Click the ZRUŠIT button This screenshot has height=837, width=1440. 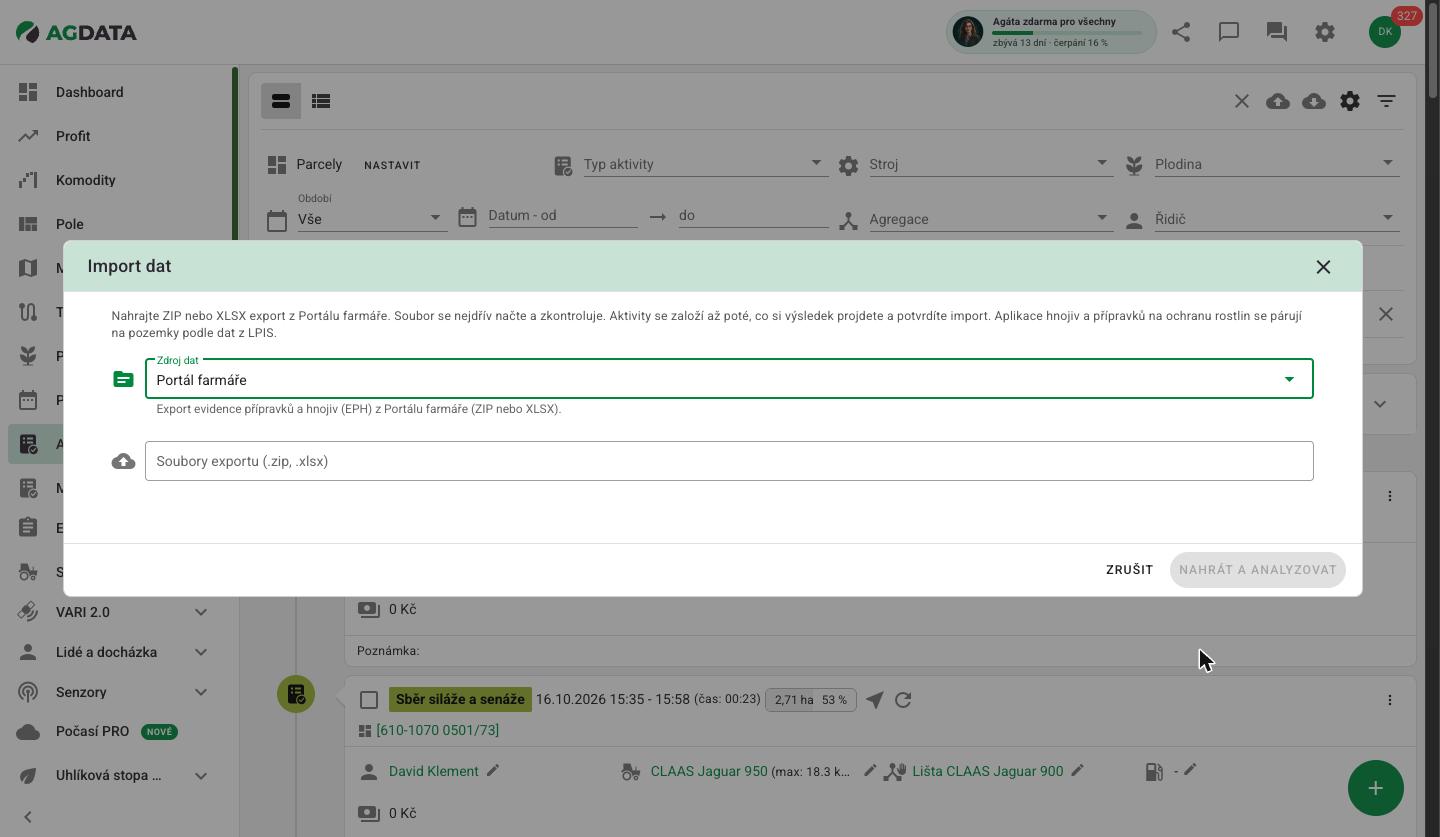(1130, 570)
